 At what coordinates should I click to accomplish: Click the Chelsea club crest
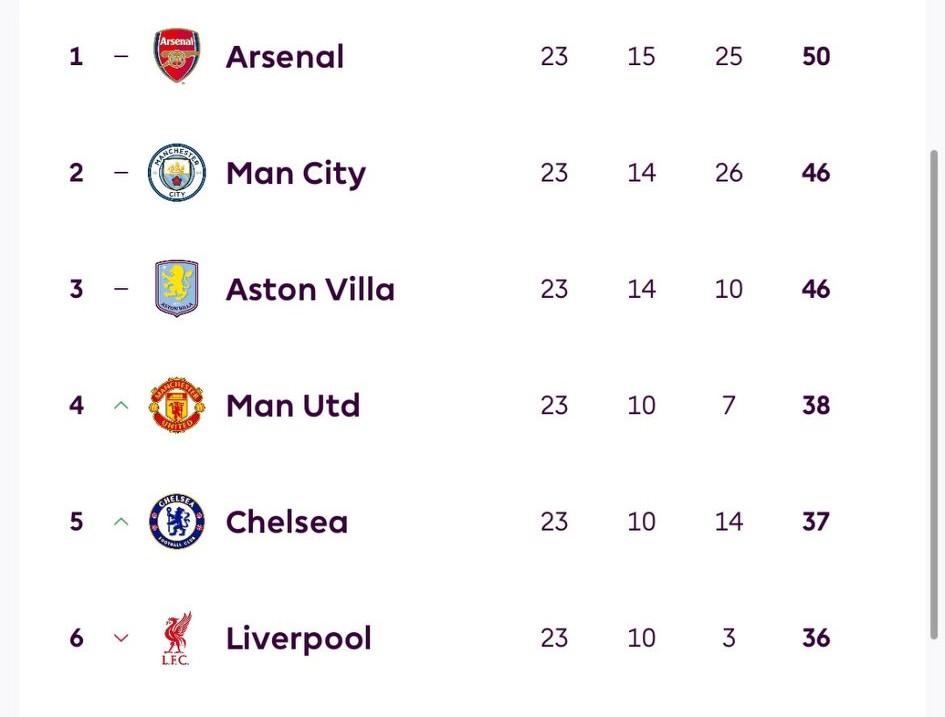pyautogui.click(x=177, y=521)
